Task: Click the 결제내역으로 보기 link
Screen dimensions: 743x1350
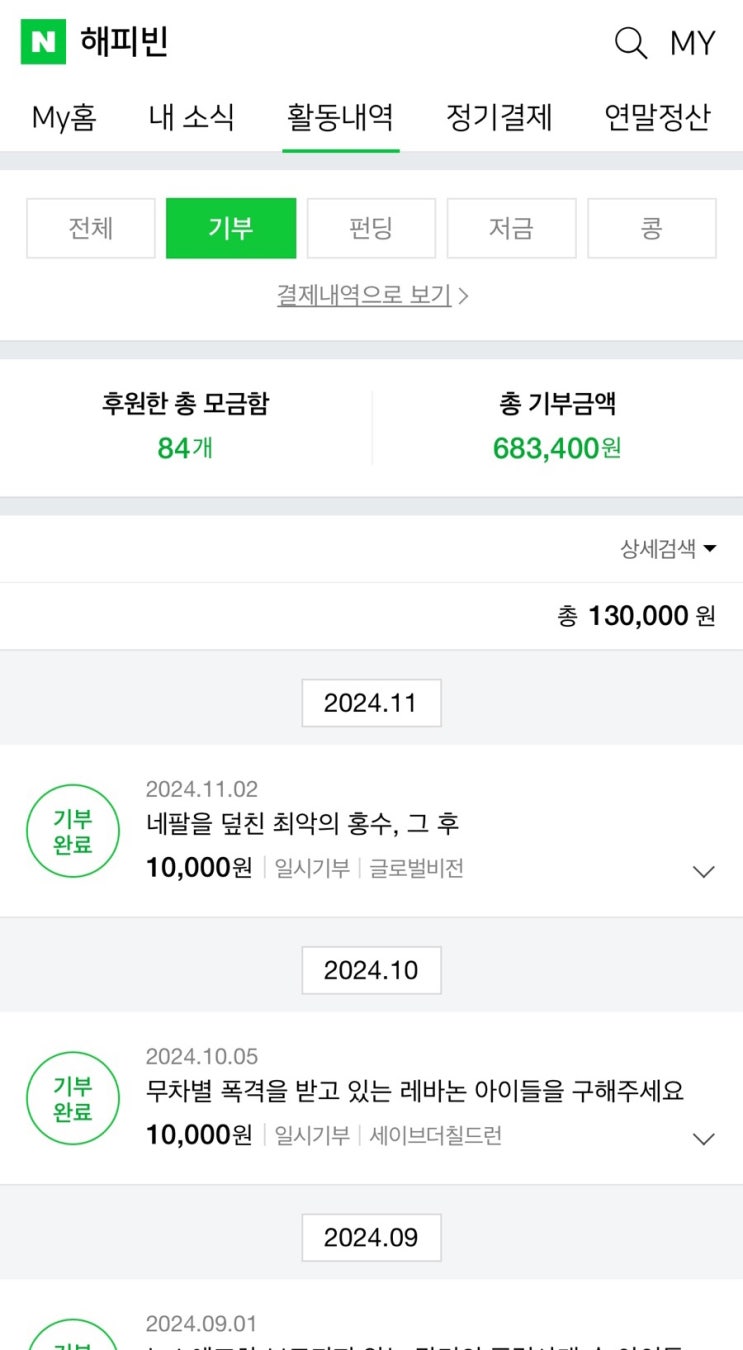Action: tap(371, 295)
